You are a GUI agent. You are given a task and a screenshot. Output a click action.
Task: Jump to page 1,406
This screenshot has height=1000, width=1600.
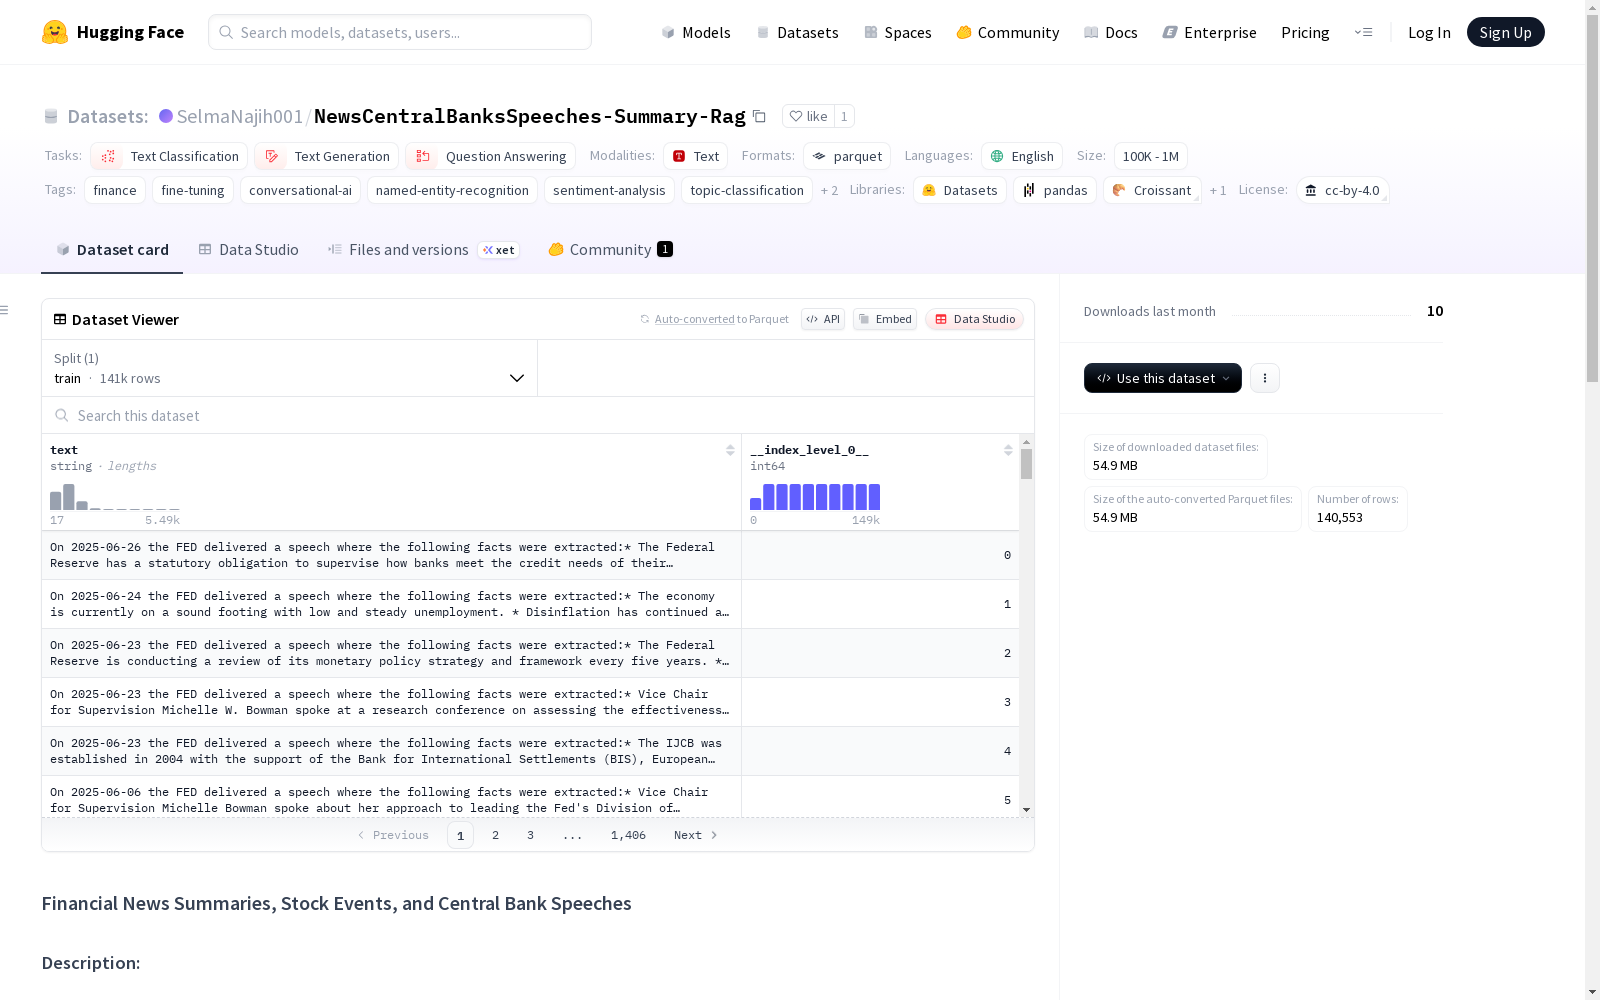pyautogui.click(x=628, y=835)
